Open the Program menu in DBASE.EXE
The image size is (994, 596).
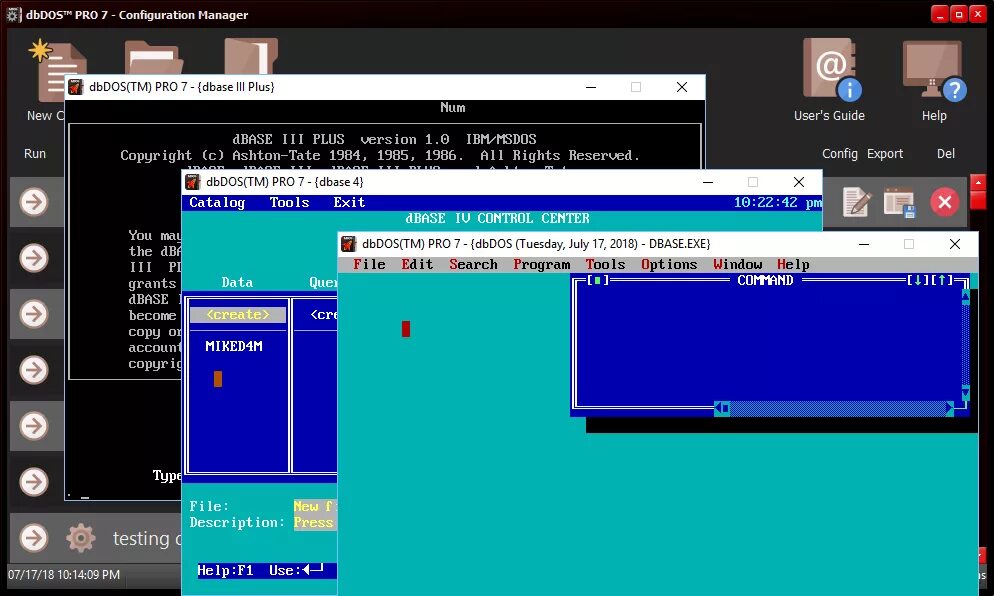542,264
